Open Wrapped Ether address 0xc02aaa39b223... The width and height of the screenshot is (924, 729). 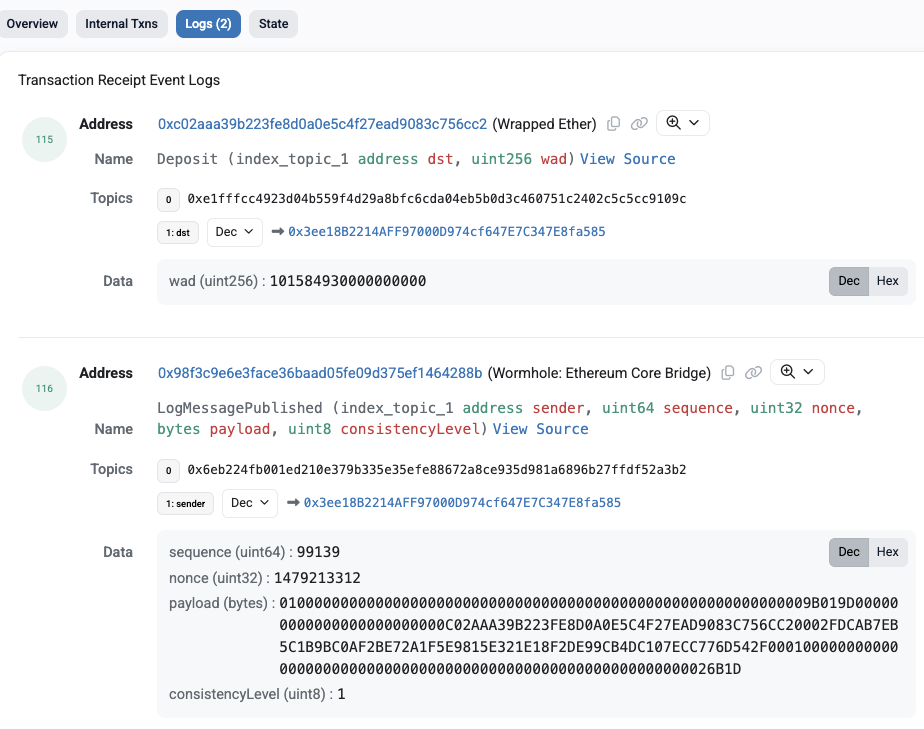click(x=322, y=124)
